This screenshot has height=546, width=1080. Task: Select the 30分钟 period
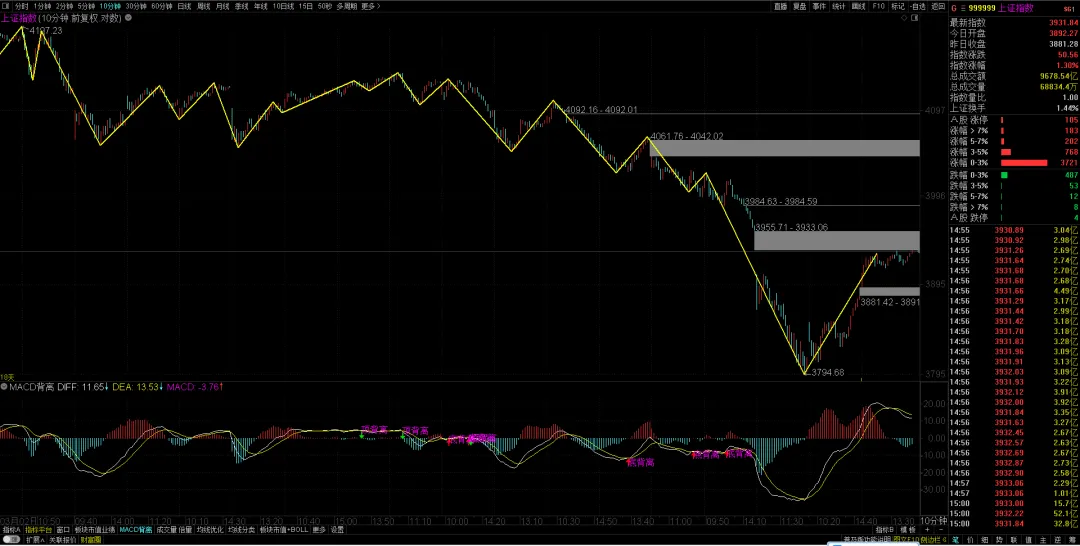(x=135, y=6)
